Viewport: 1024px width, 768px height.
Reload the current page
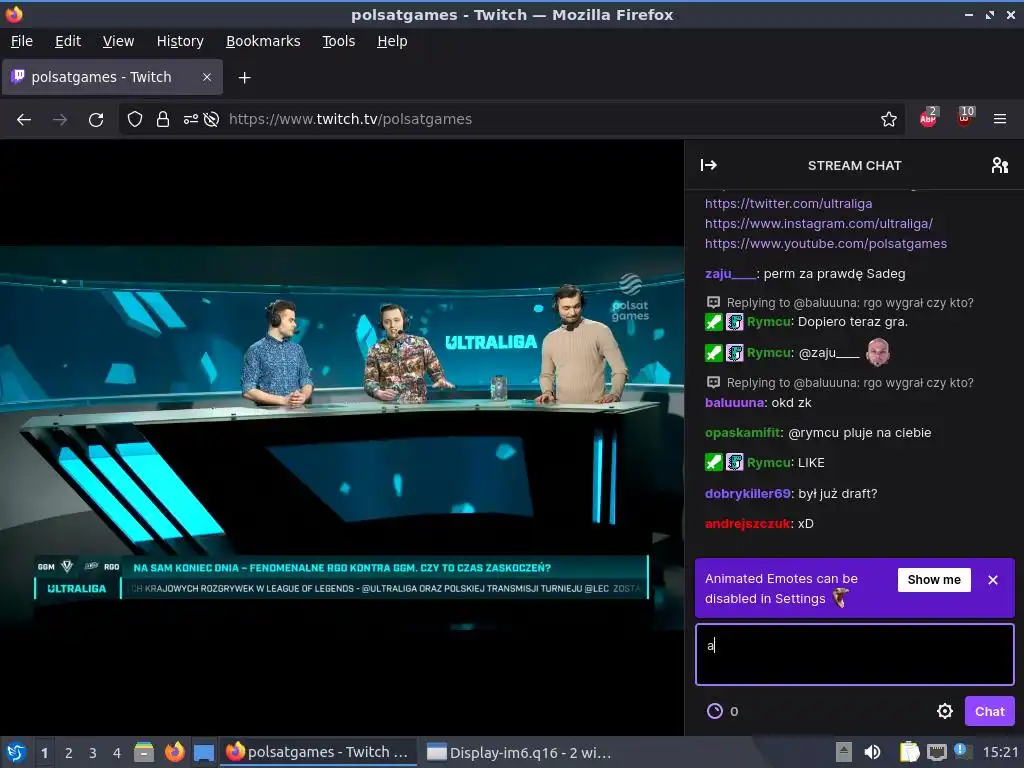(96, 119)
